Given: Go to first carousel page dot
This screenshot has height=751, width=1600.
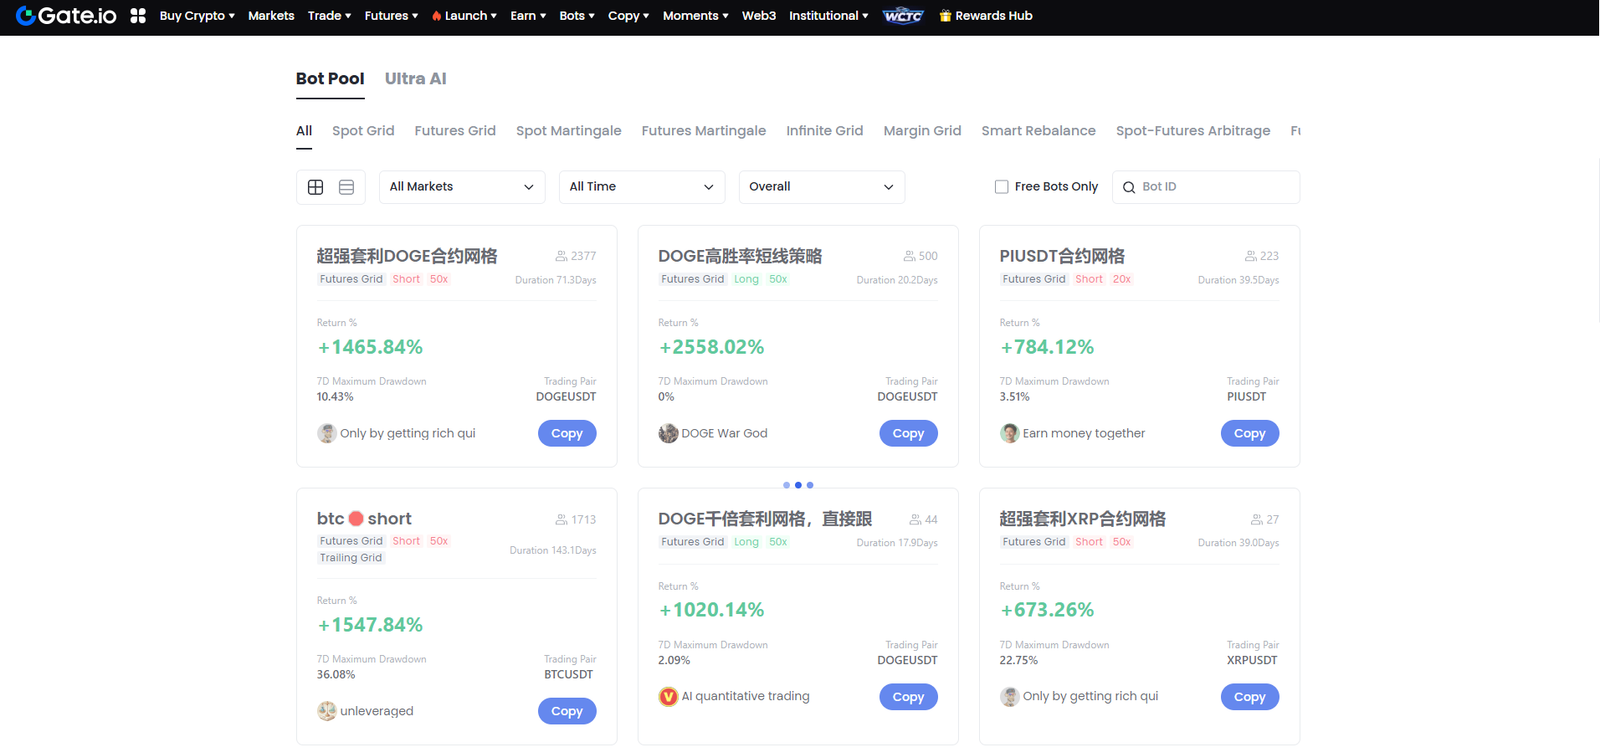Looking at the screenshot, I should click(786, 485).
